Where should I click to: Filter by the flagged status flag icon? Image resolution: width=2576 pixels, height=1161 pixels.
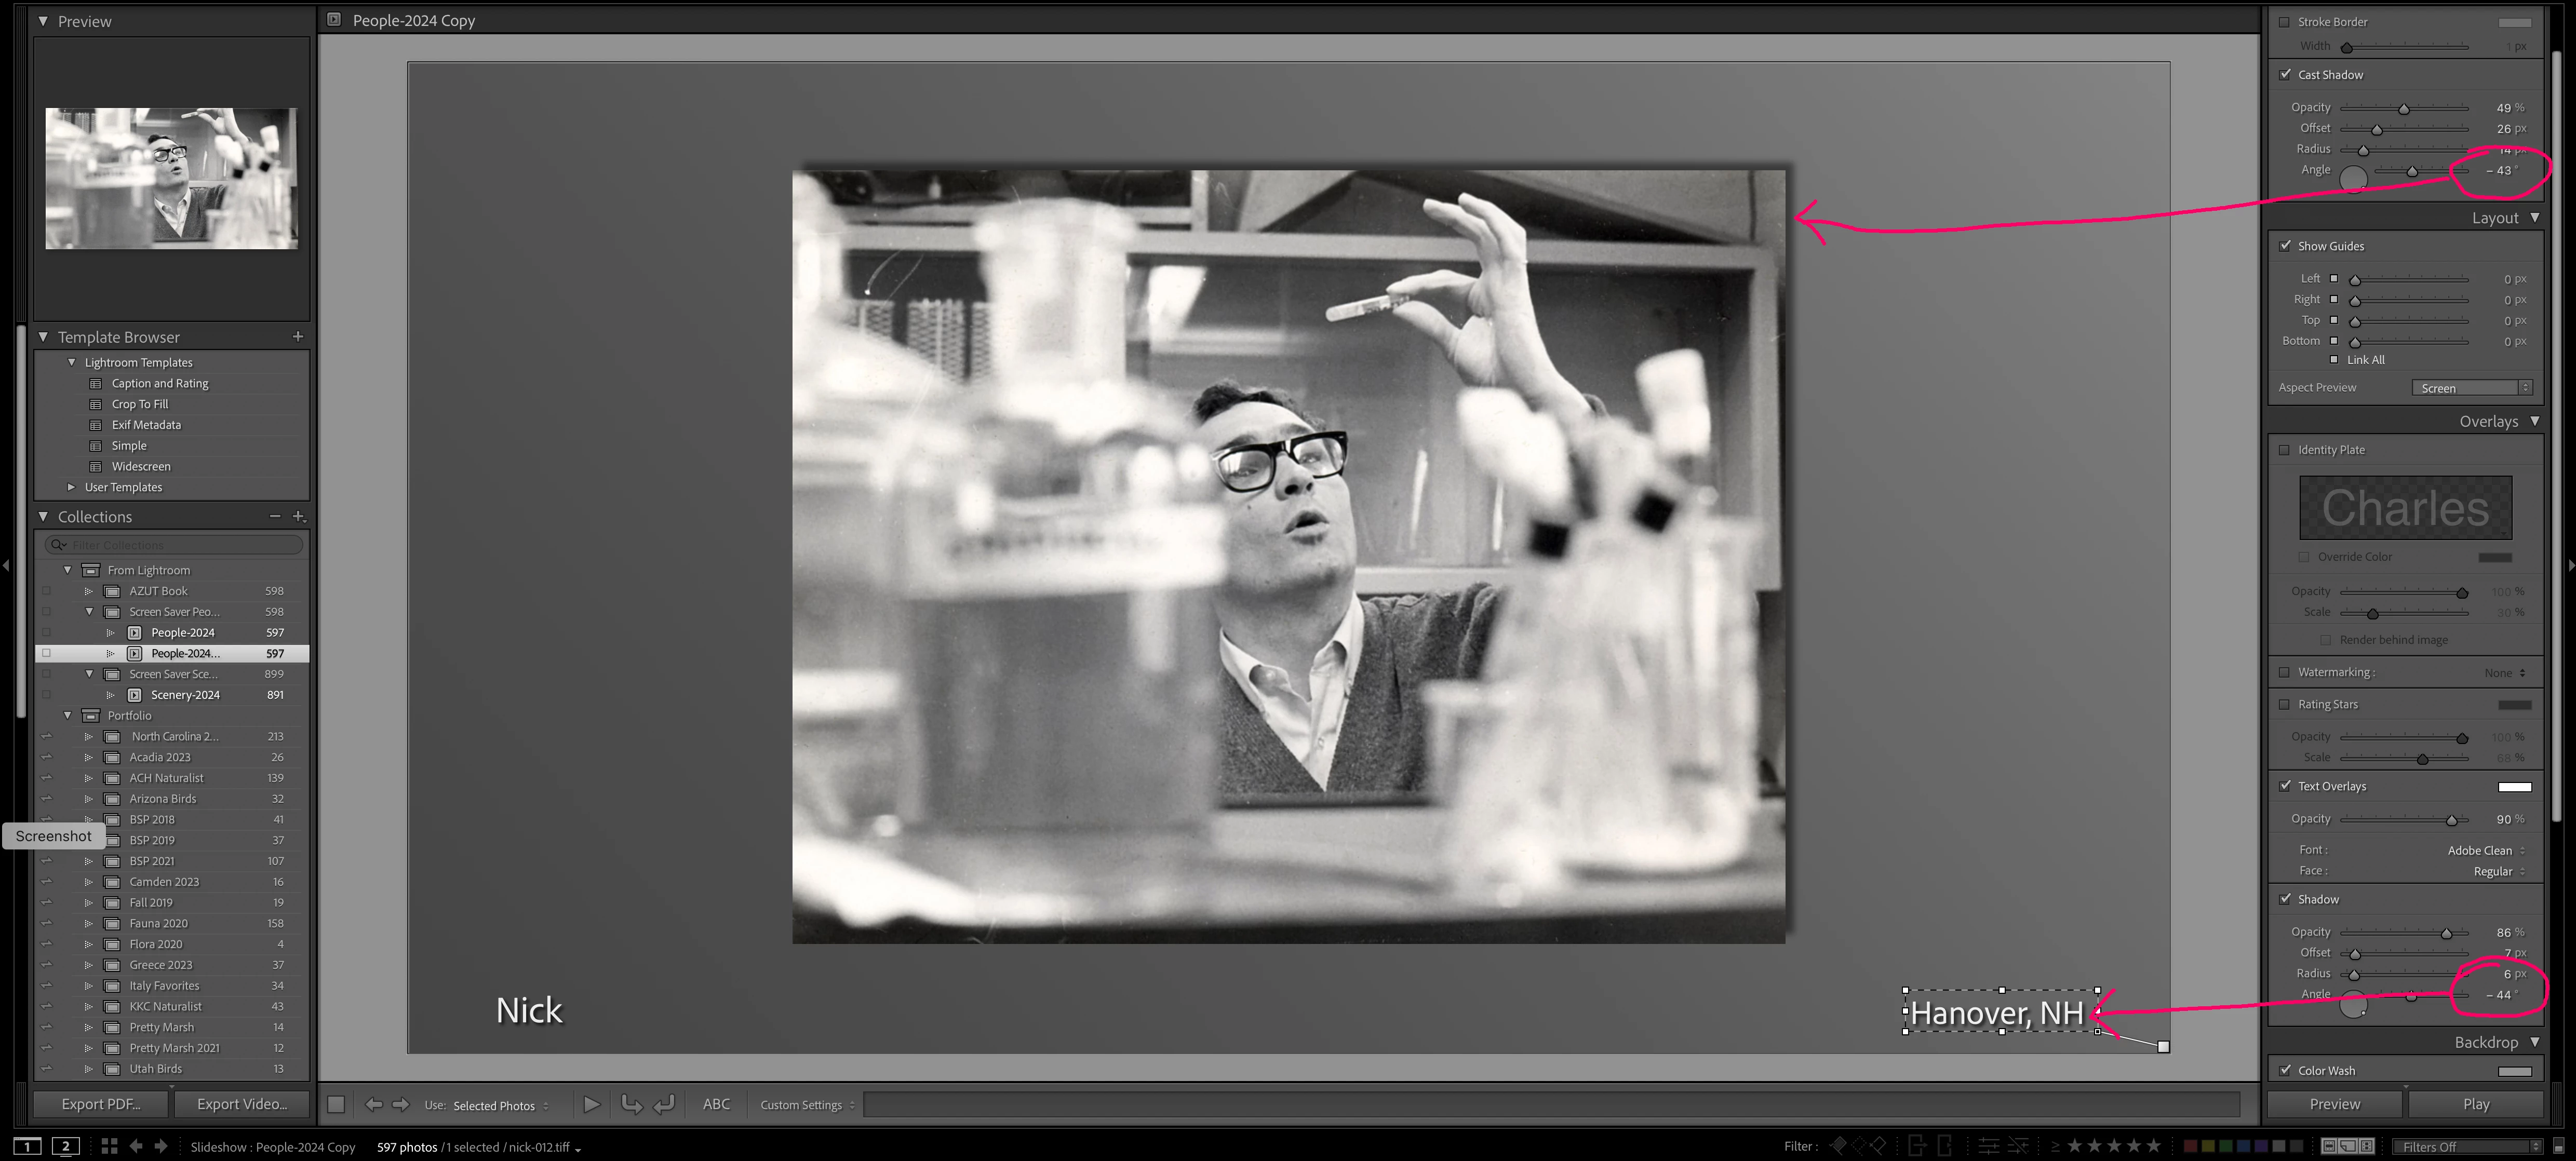point(1838,1146)
